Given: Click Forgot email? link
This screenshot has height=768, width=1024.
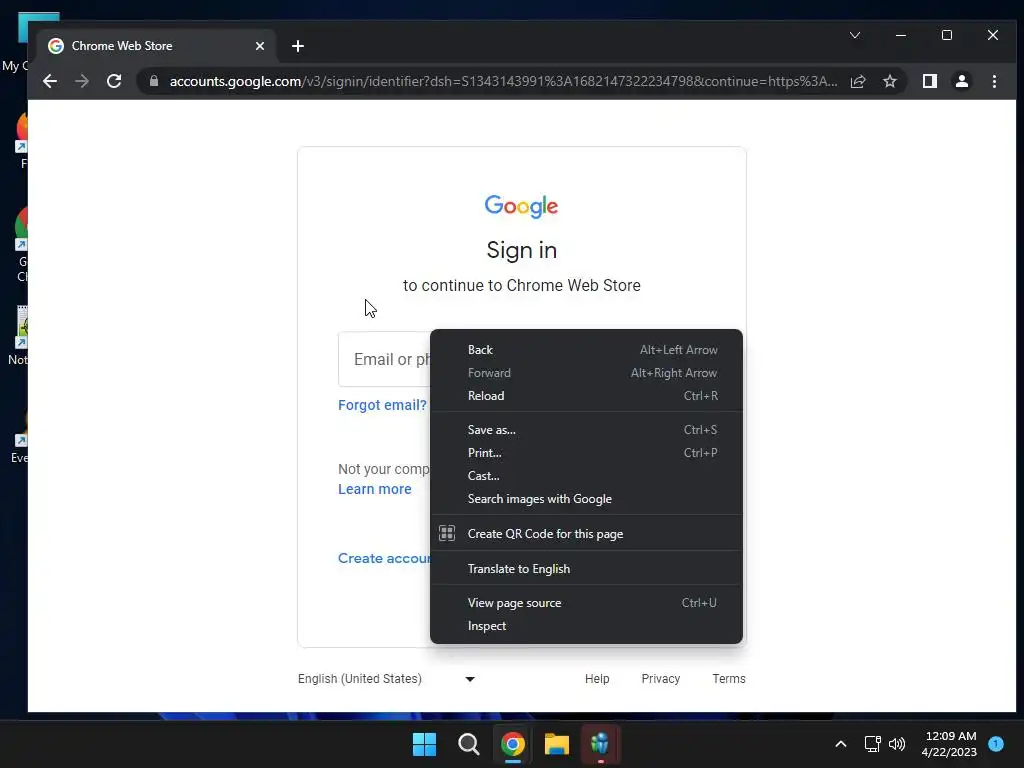Looking at the screenshot, I should click(x=382, y=405).
